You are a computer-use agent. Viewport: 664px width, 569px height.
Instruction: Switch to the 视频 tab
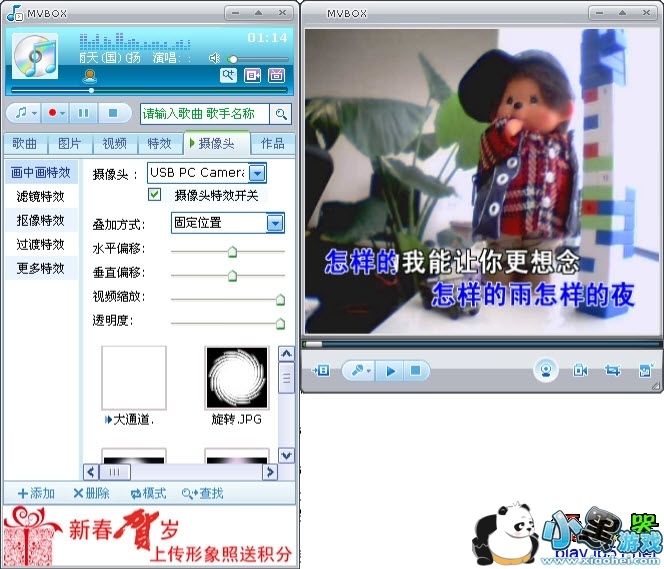click(x=115, y=144)
